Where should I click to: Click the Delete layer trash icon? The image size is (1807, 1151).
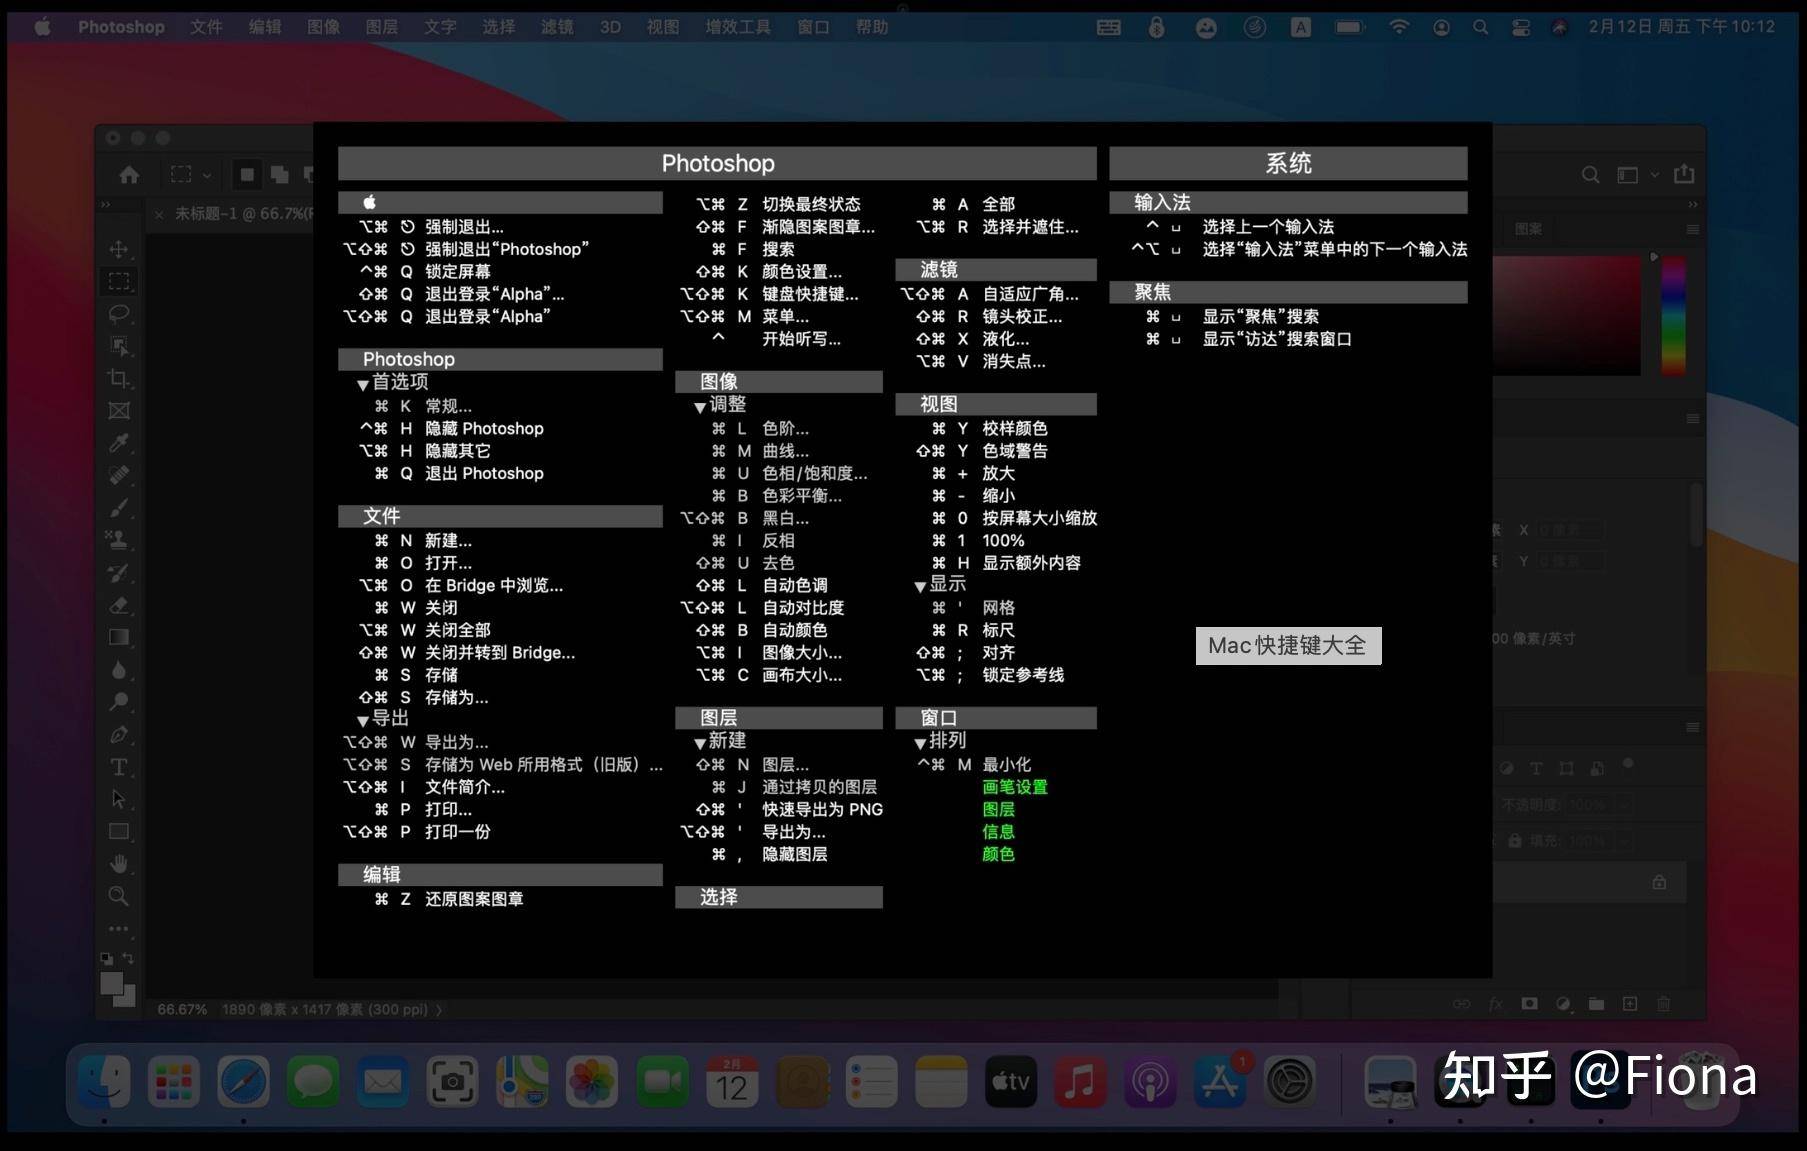(1664, 1003)
